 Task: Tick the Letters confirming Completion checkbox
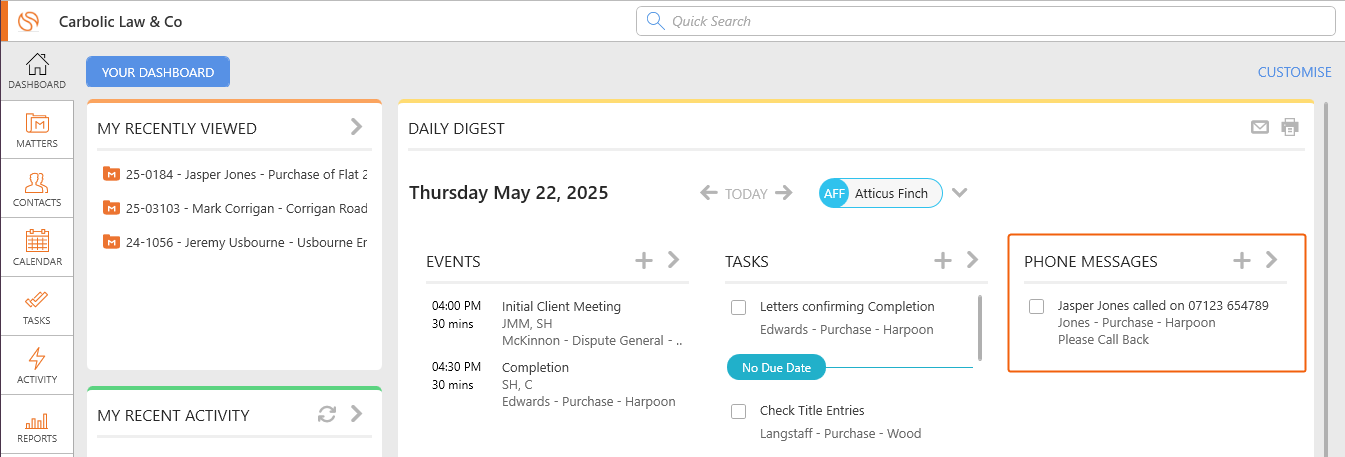(739, 307)
